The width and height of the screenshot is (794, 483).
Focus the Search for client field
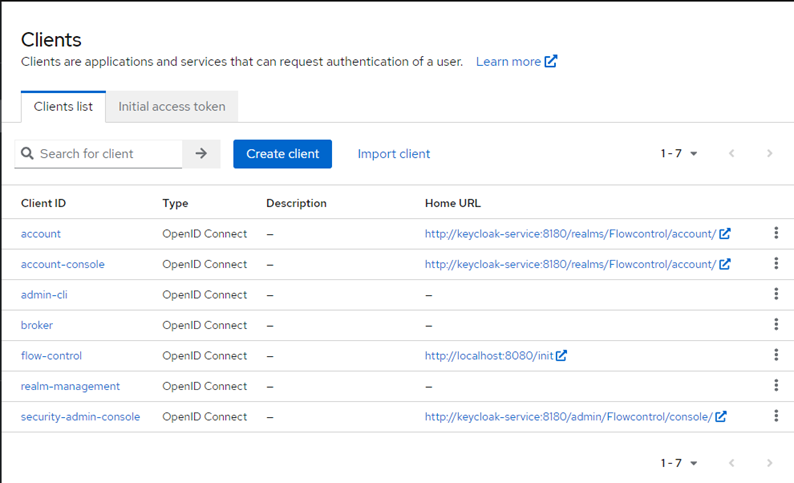coord(108,154)
